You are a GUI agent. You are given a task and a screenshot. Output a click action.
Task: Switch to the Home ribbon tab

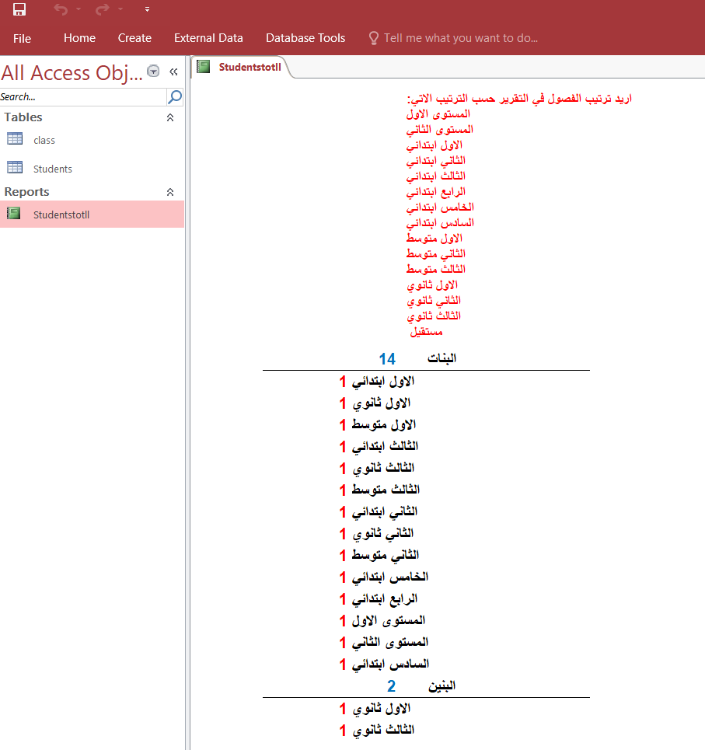click(x=79, y=38)
